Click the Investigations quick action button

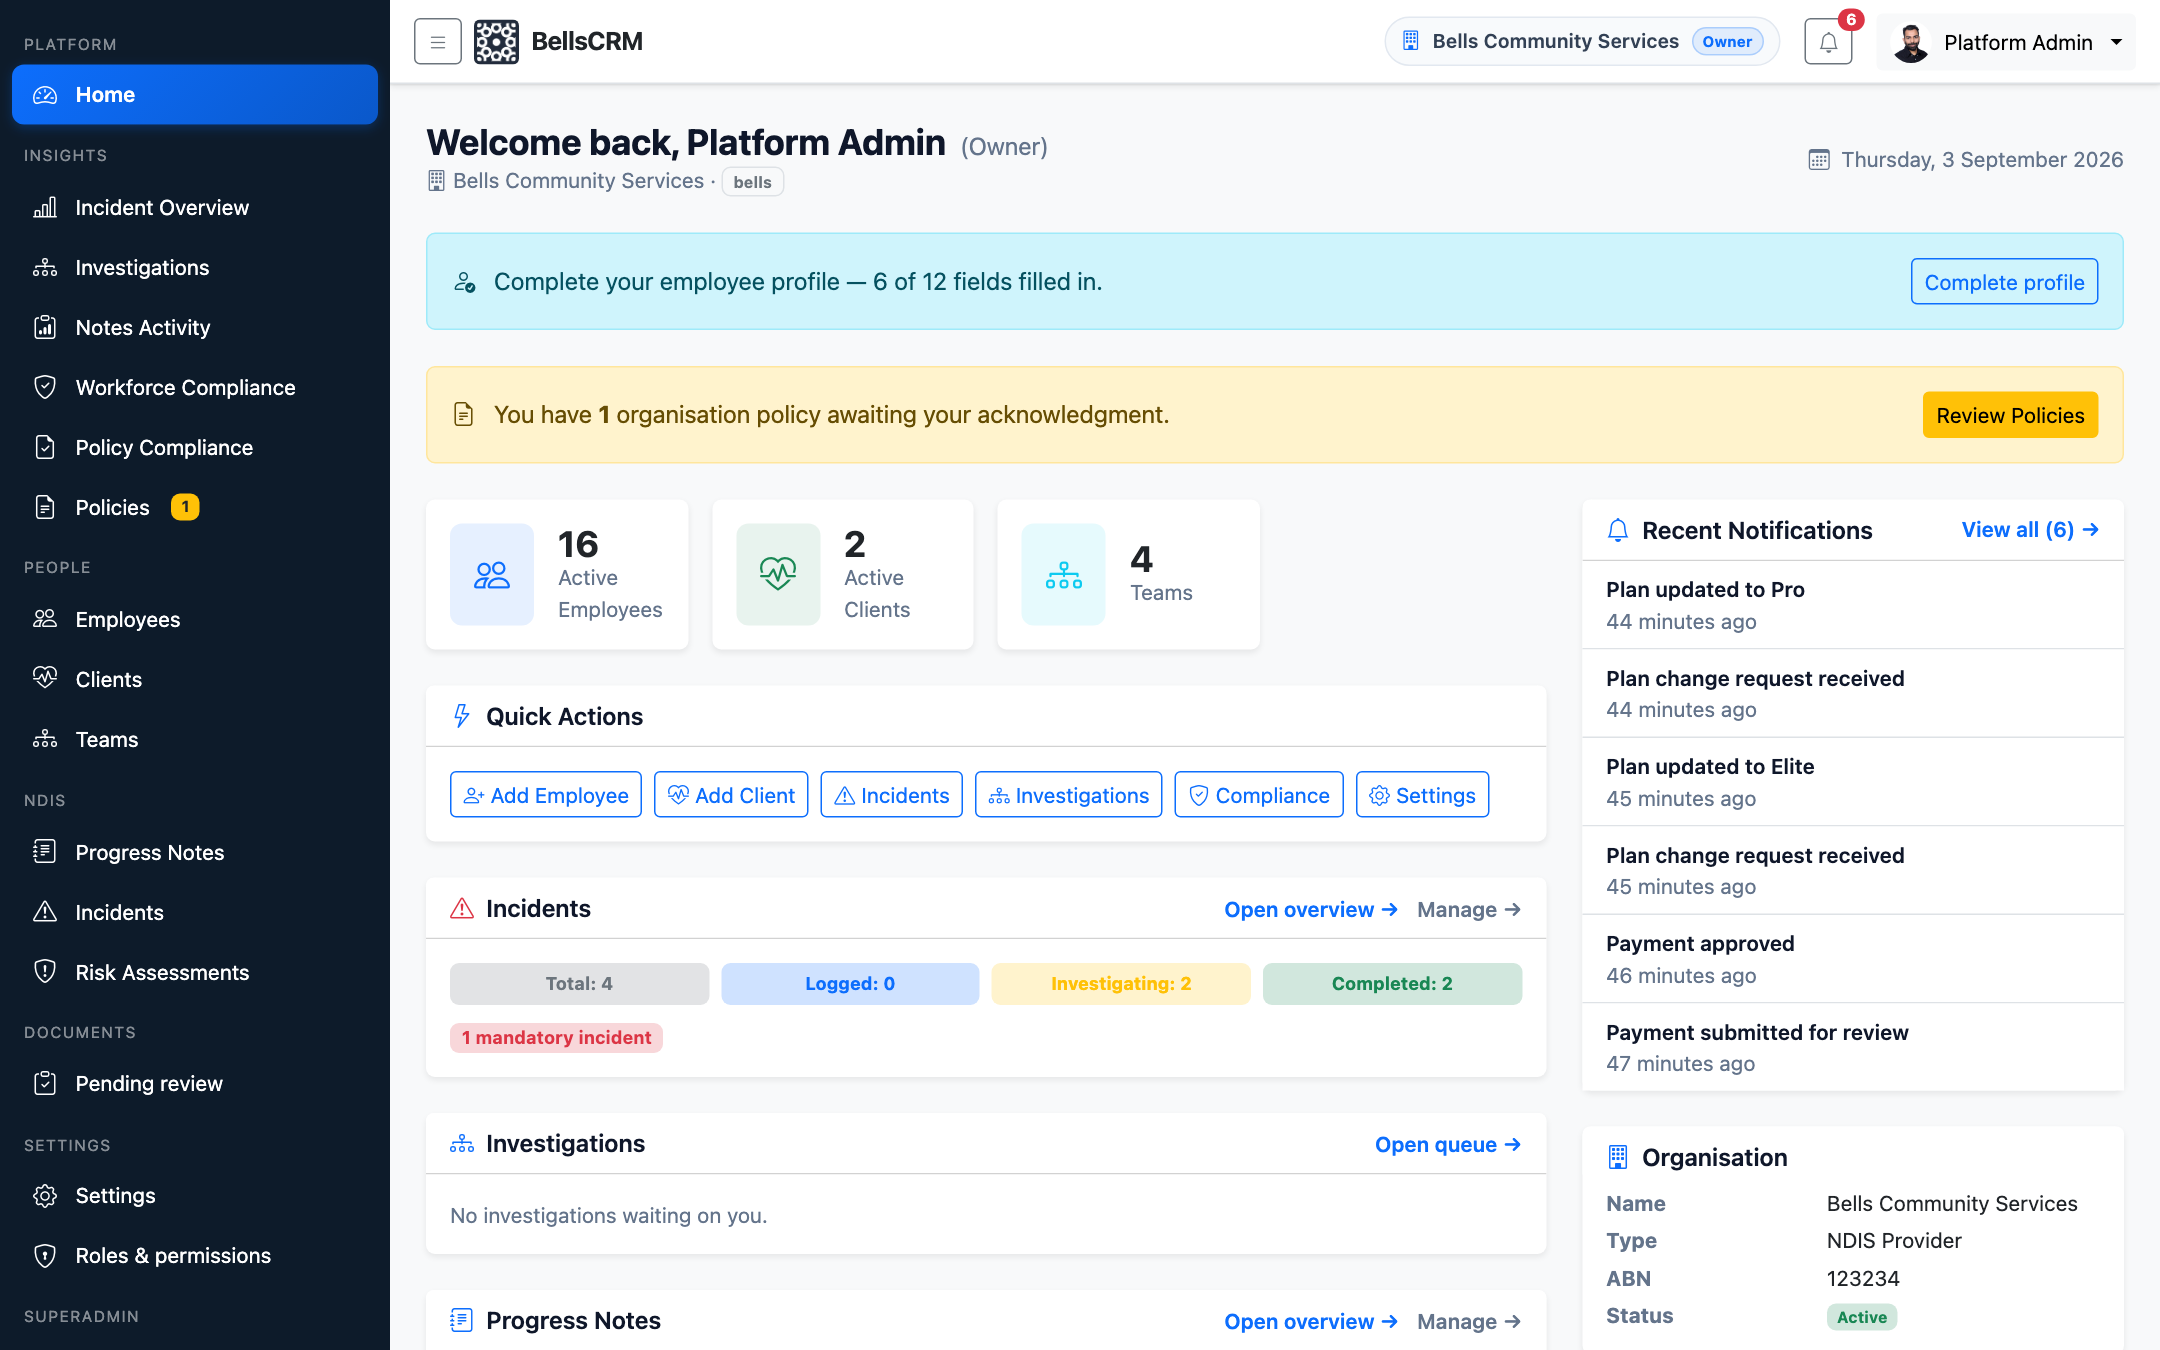(x=1069, y=795)
